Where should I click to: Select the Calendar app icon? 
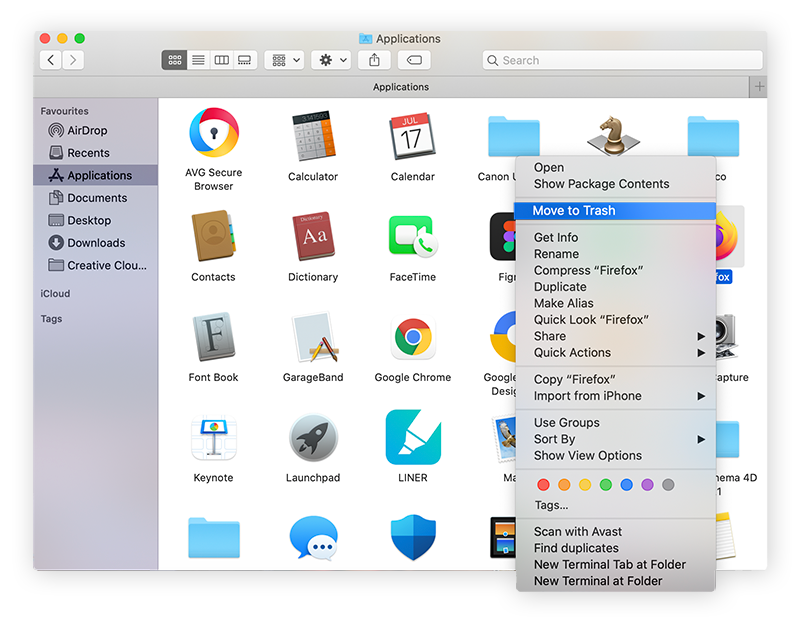(412, 136)
